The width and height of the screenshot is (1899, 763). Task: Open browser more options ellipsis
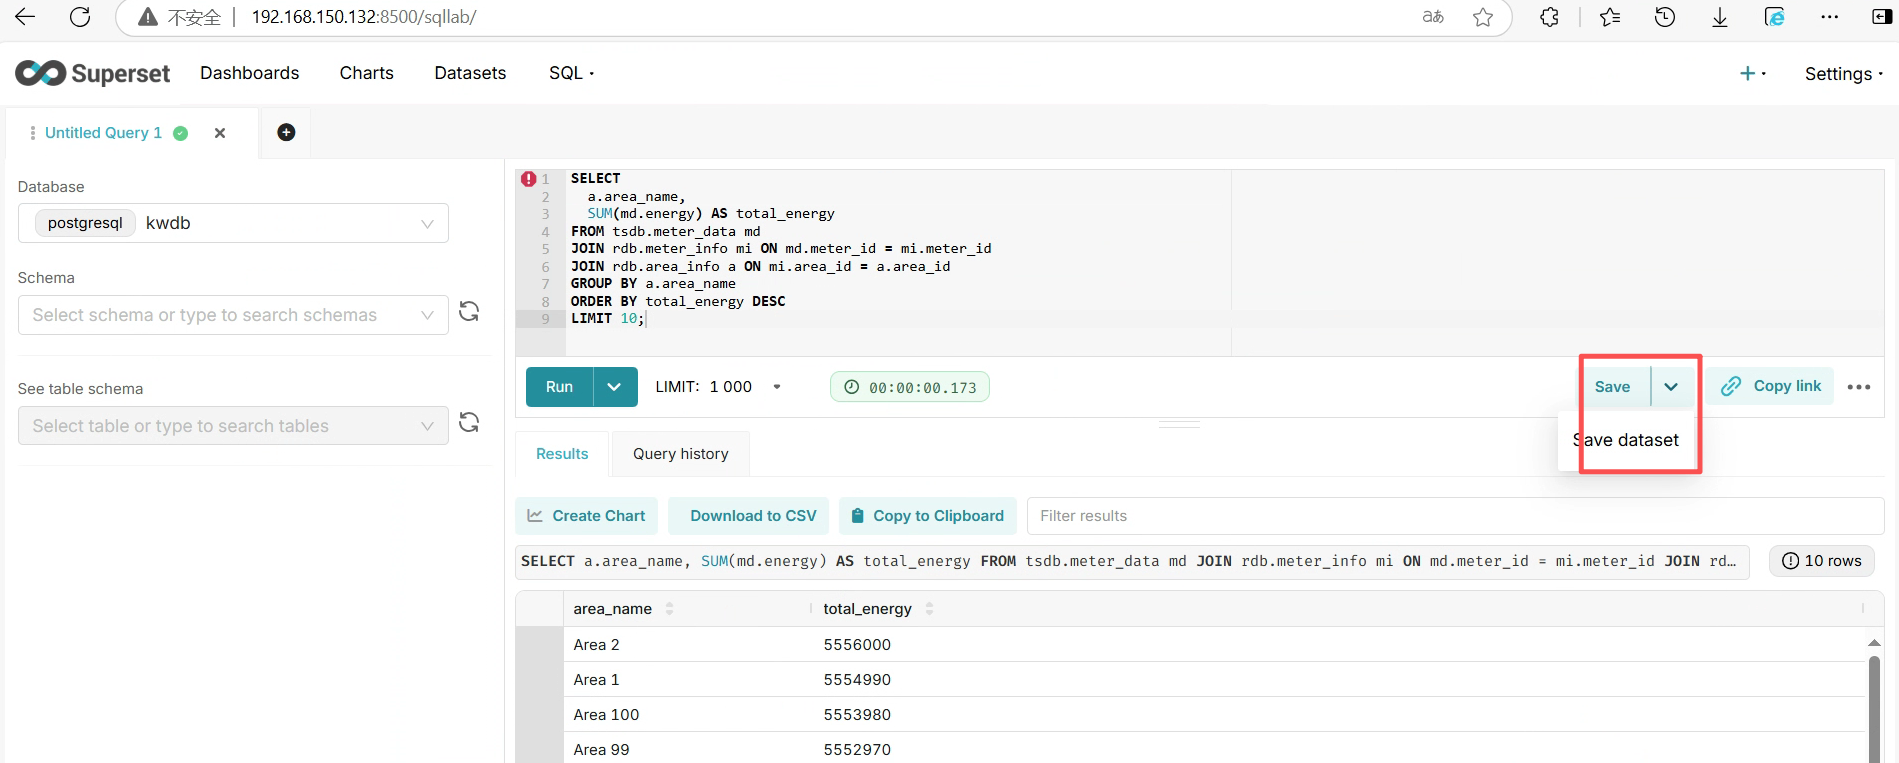(1829, 17)
